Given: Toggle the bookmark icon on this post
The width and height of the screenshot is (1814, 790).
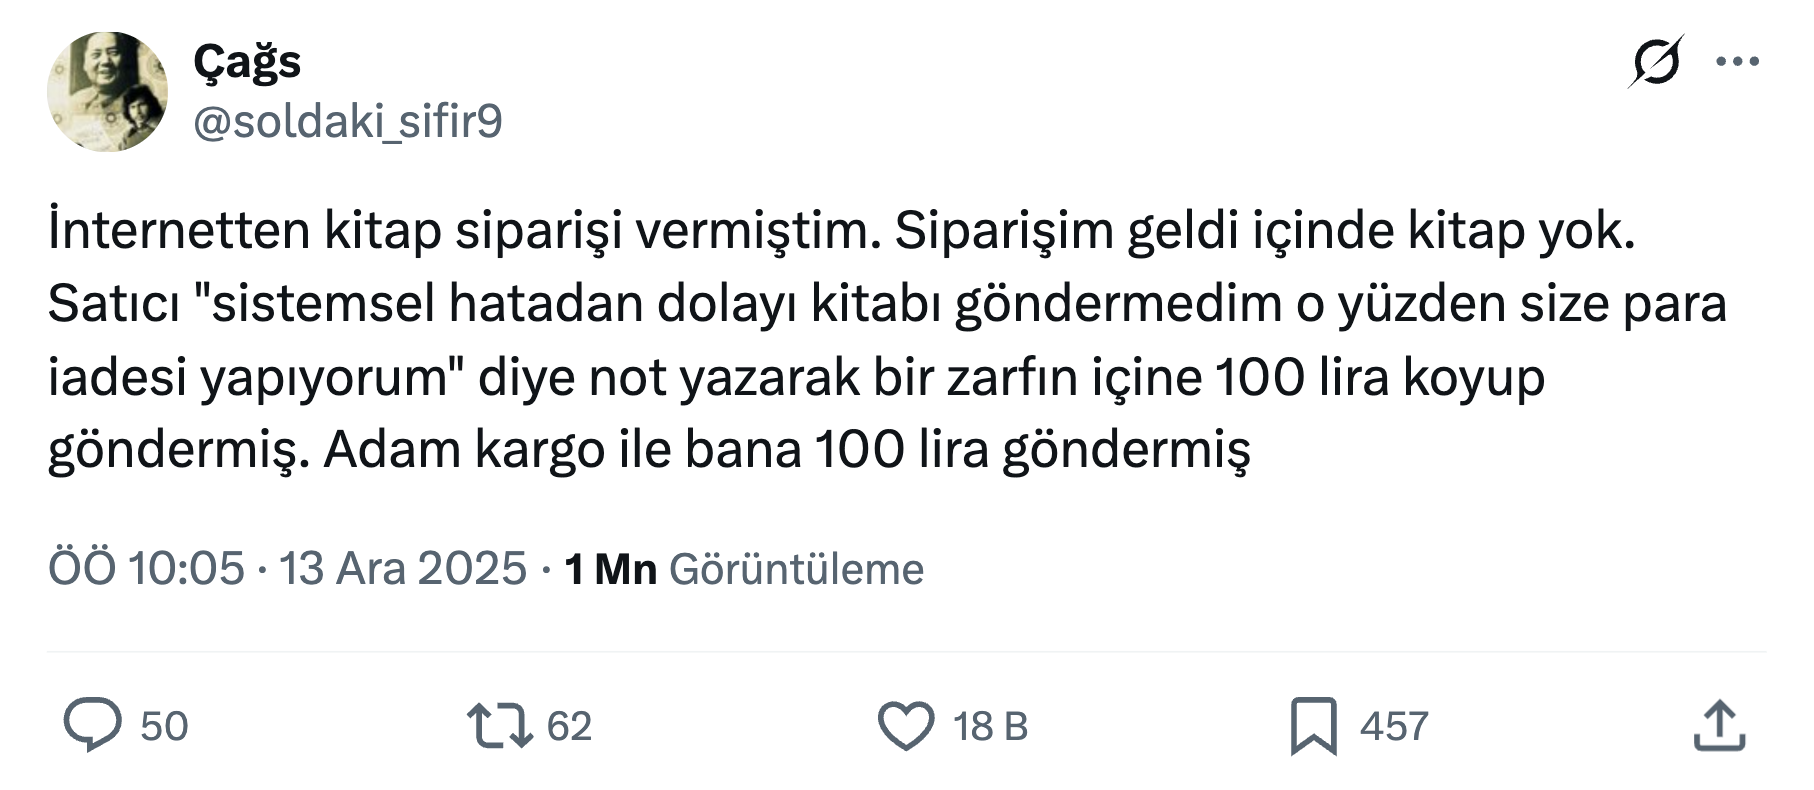Looking at the screenshot, I should pyautogui.click(x=1313, y=725).
